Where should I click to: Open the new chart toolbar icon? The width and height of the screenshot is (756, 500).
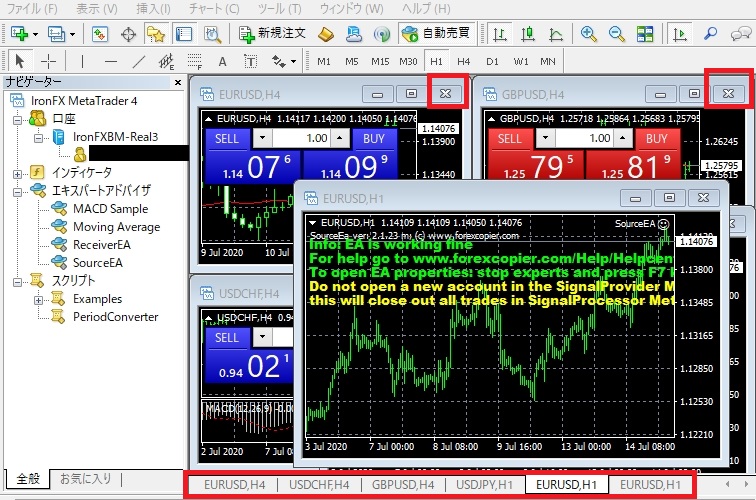click(x=19, y=34)
